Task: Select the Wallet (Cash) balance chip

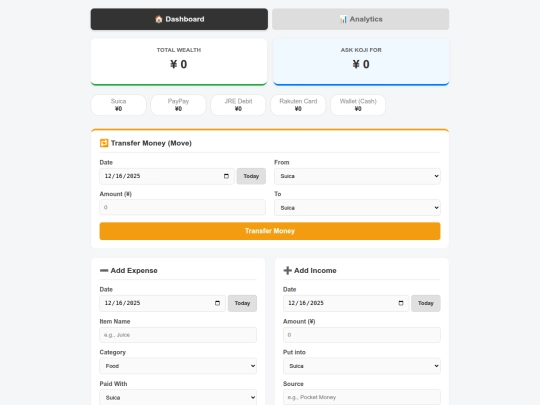Action: [x=358, y=105]
